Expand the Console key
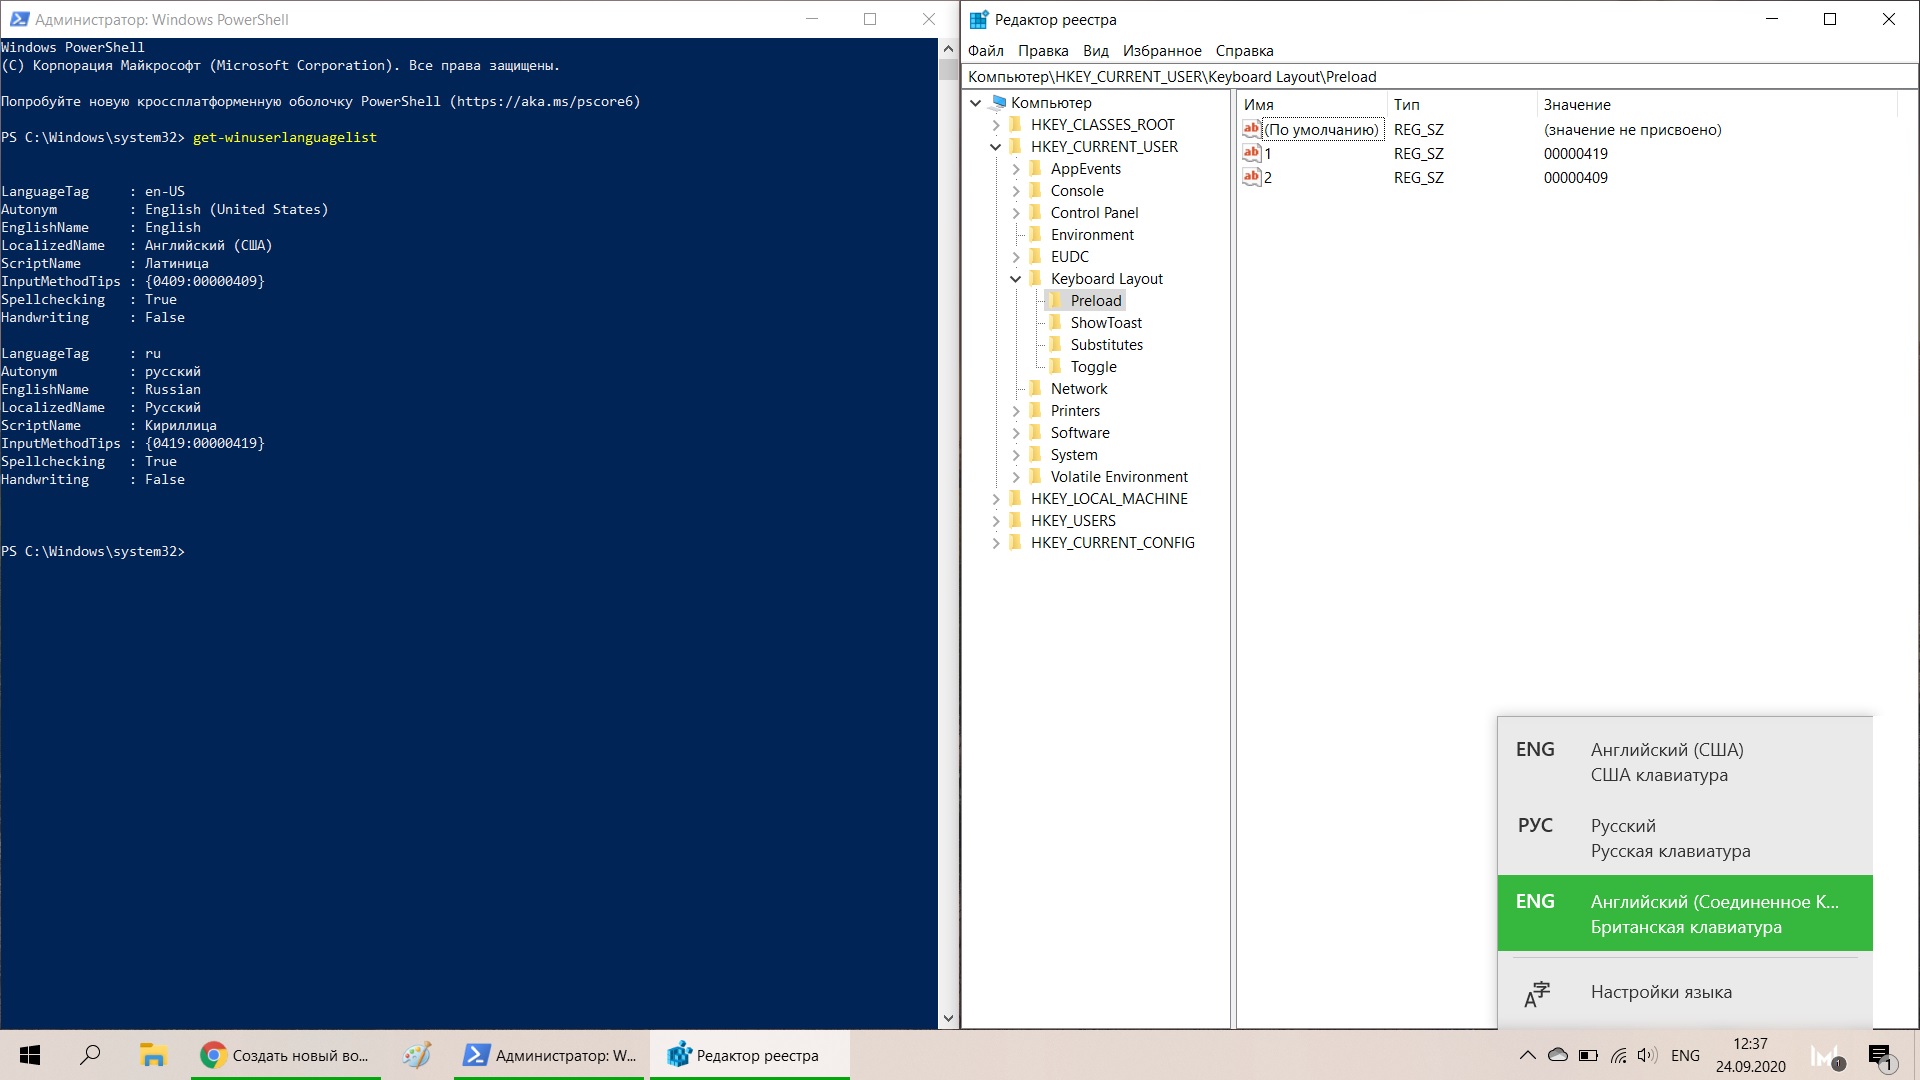 1016,191
